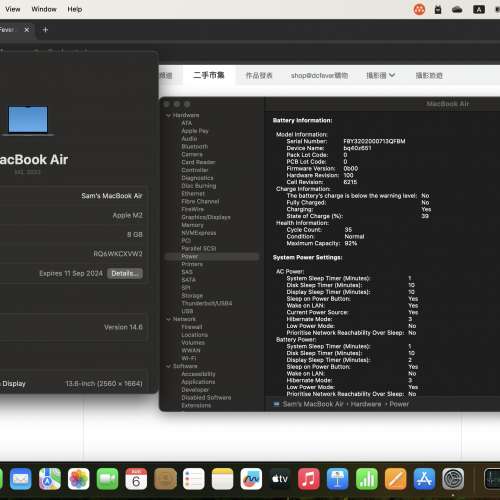Open the View menu
Viewport: 500px width, 500px height.
click(13, 9)
